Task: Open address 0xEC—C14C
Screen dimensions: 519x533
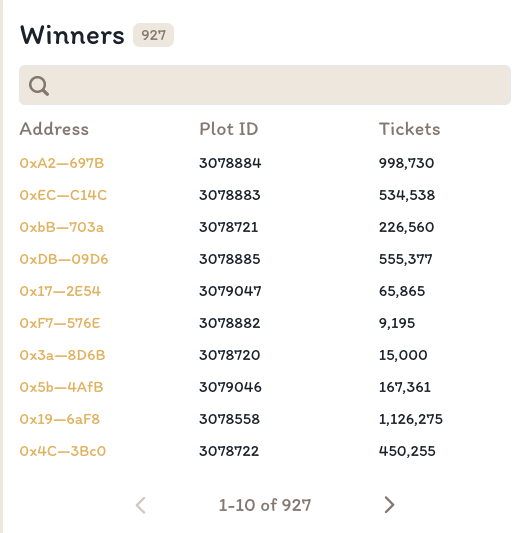Action: (x=63, y=195)
